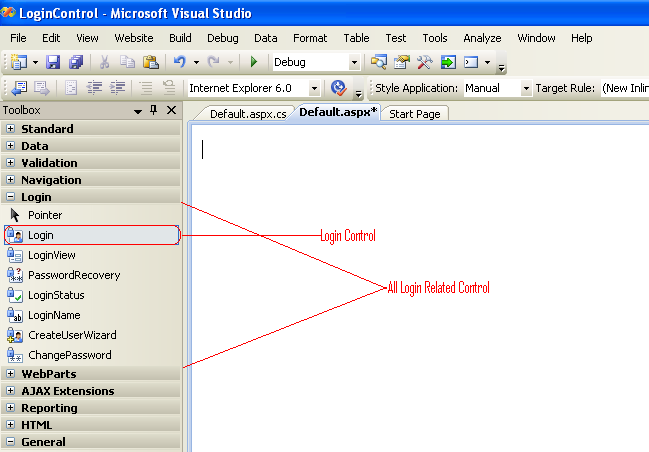Click the Redo arrow icon
Screen dimensions: 649x452
214,63
